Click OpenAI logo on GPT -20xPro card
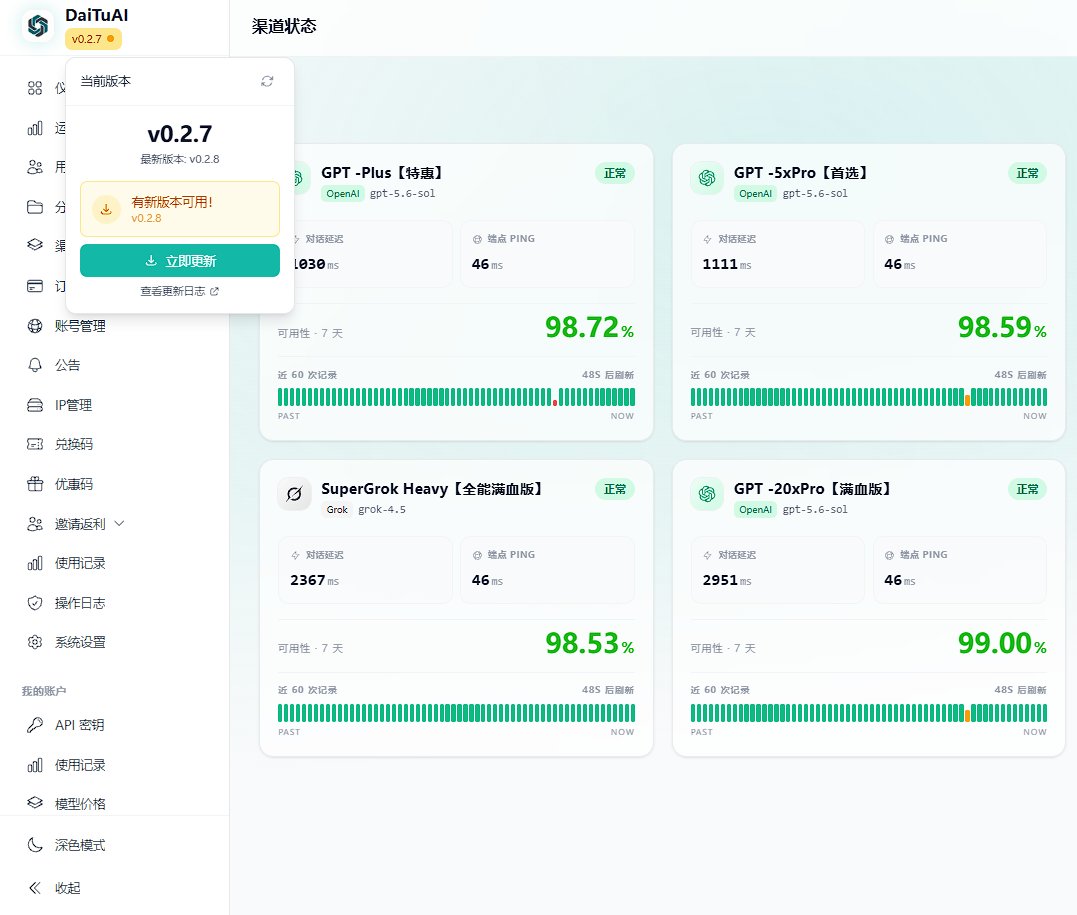This screenshot has width=1077, height=915. coord(707,494)
